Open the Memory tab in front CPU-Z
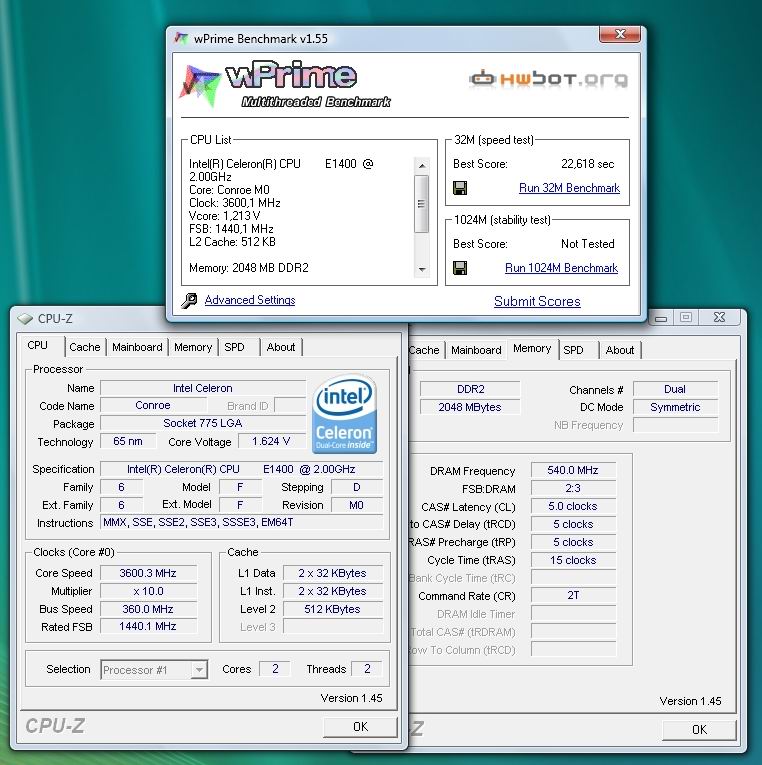The image size is (762, 765). 193,347
